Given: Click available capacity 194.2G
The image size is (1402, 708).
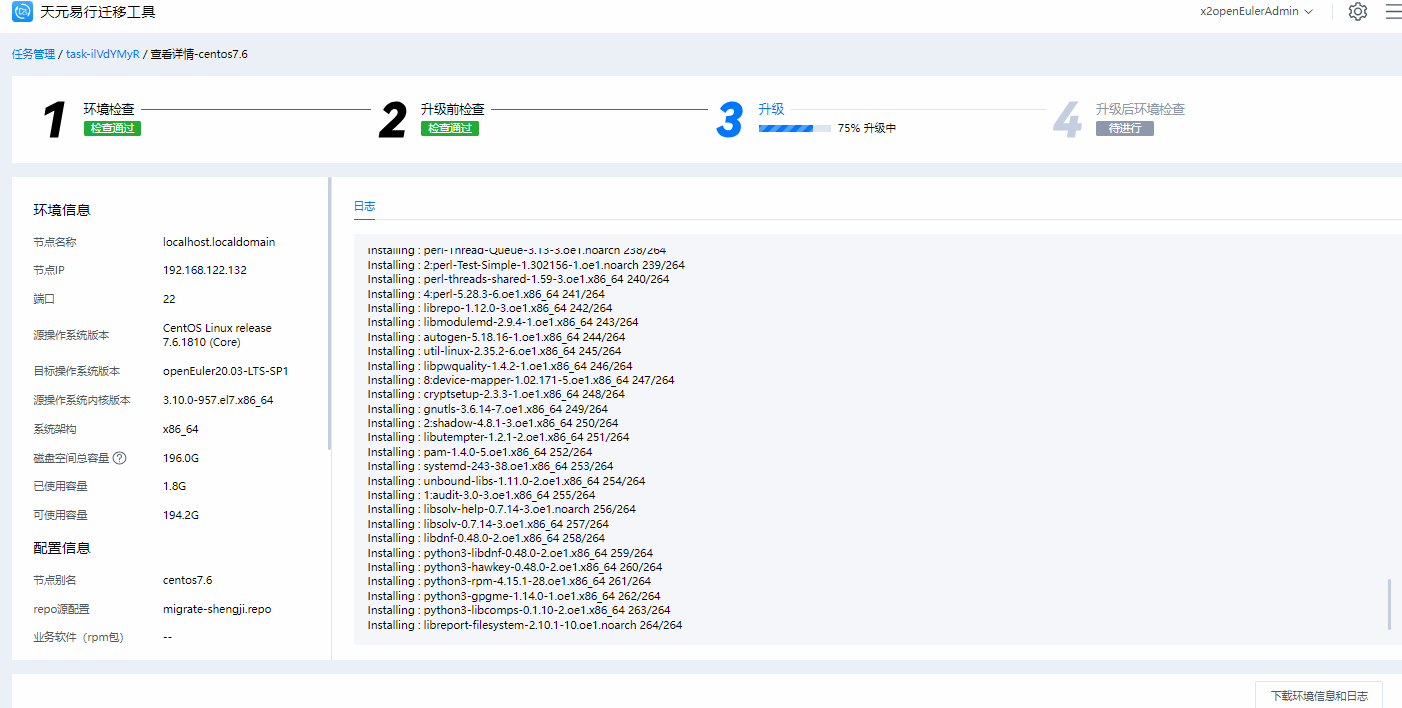Looking at the screenshot, I should 181,515.
